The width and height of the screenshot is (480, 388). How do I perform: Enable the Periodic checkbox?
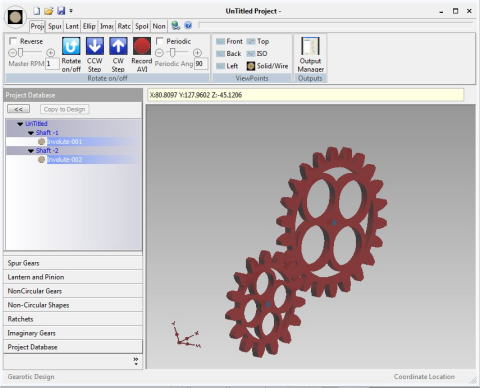pyautogui.click(x=160, y=41)
